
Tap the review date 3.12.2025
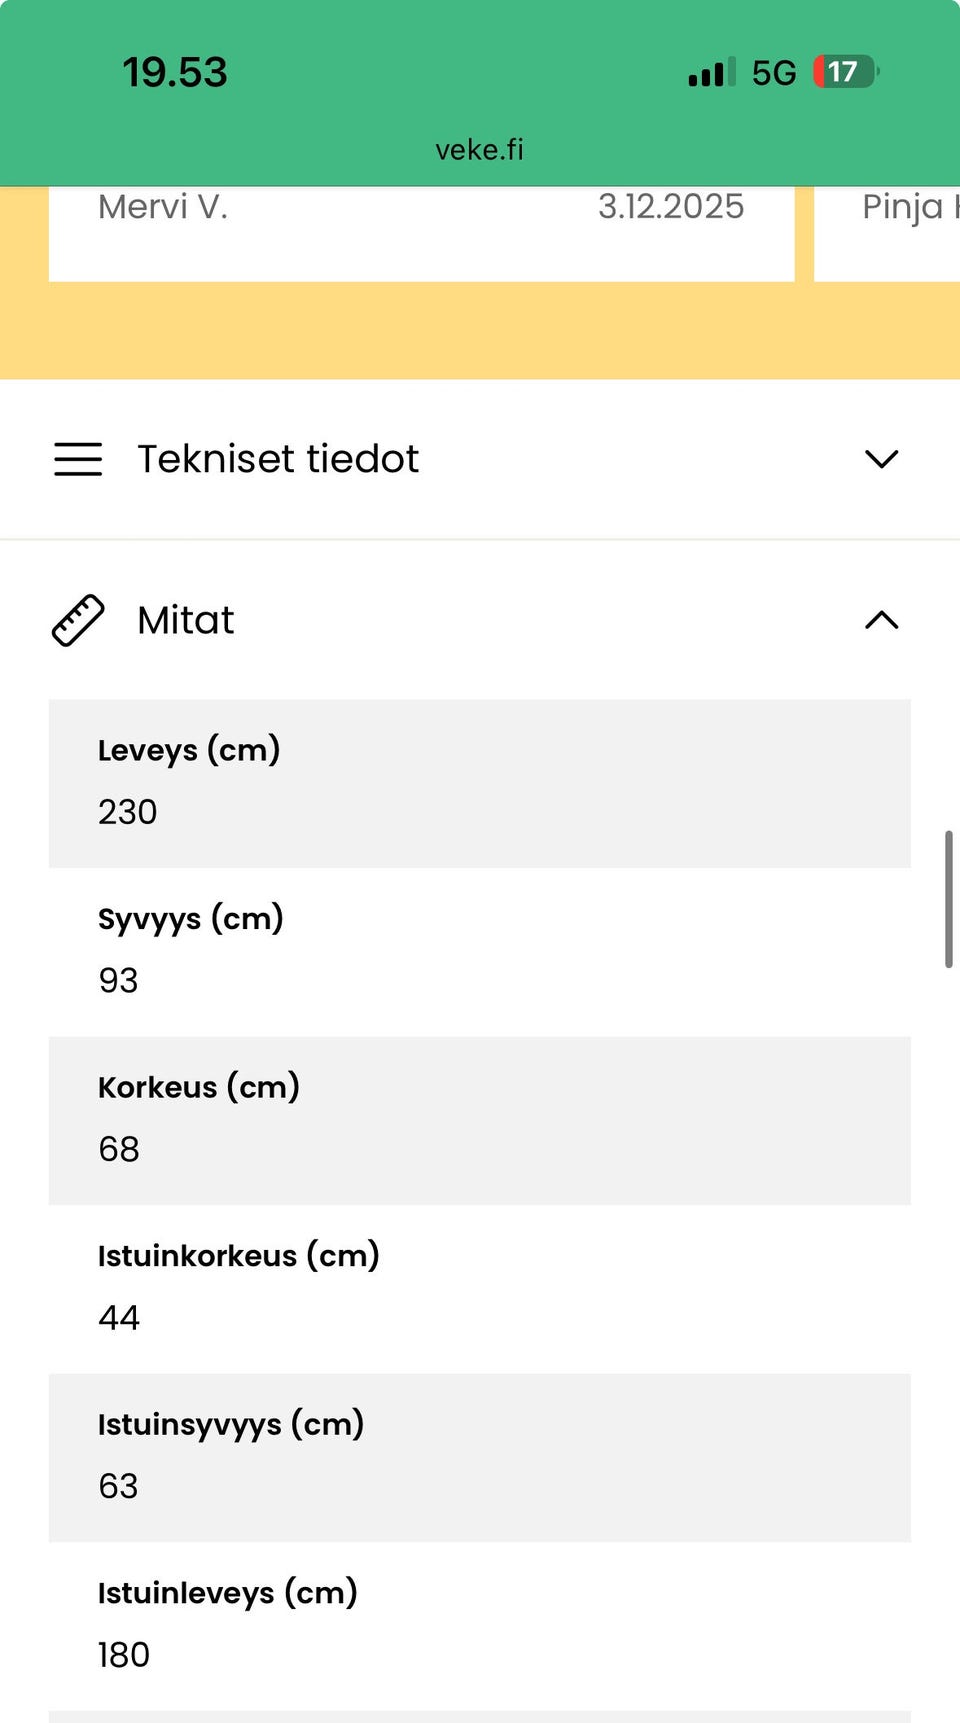tap(671, 207)
